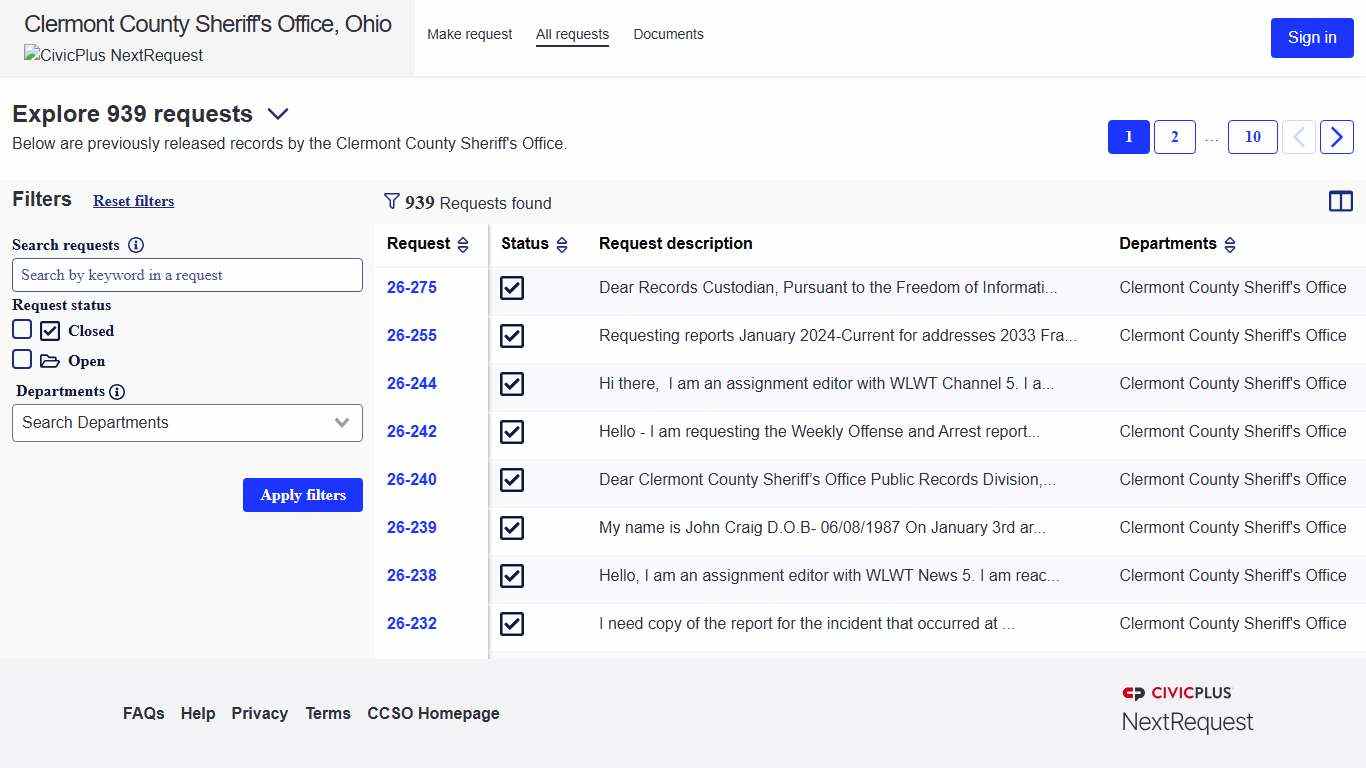Click the sort arrows on Request column header

coord(462,244)
